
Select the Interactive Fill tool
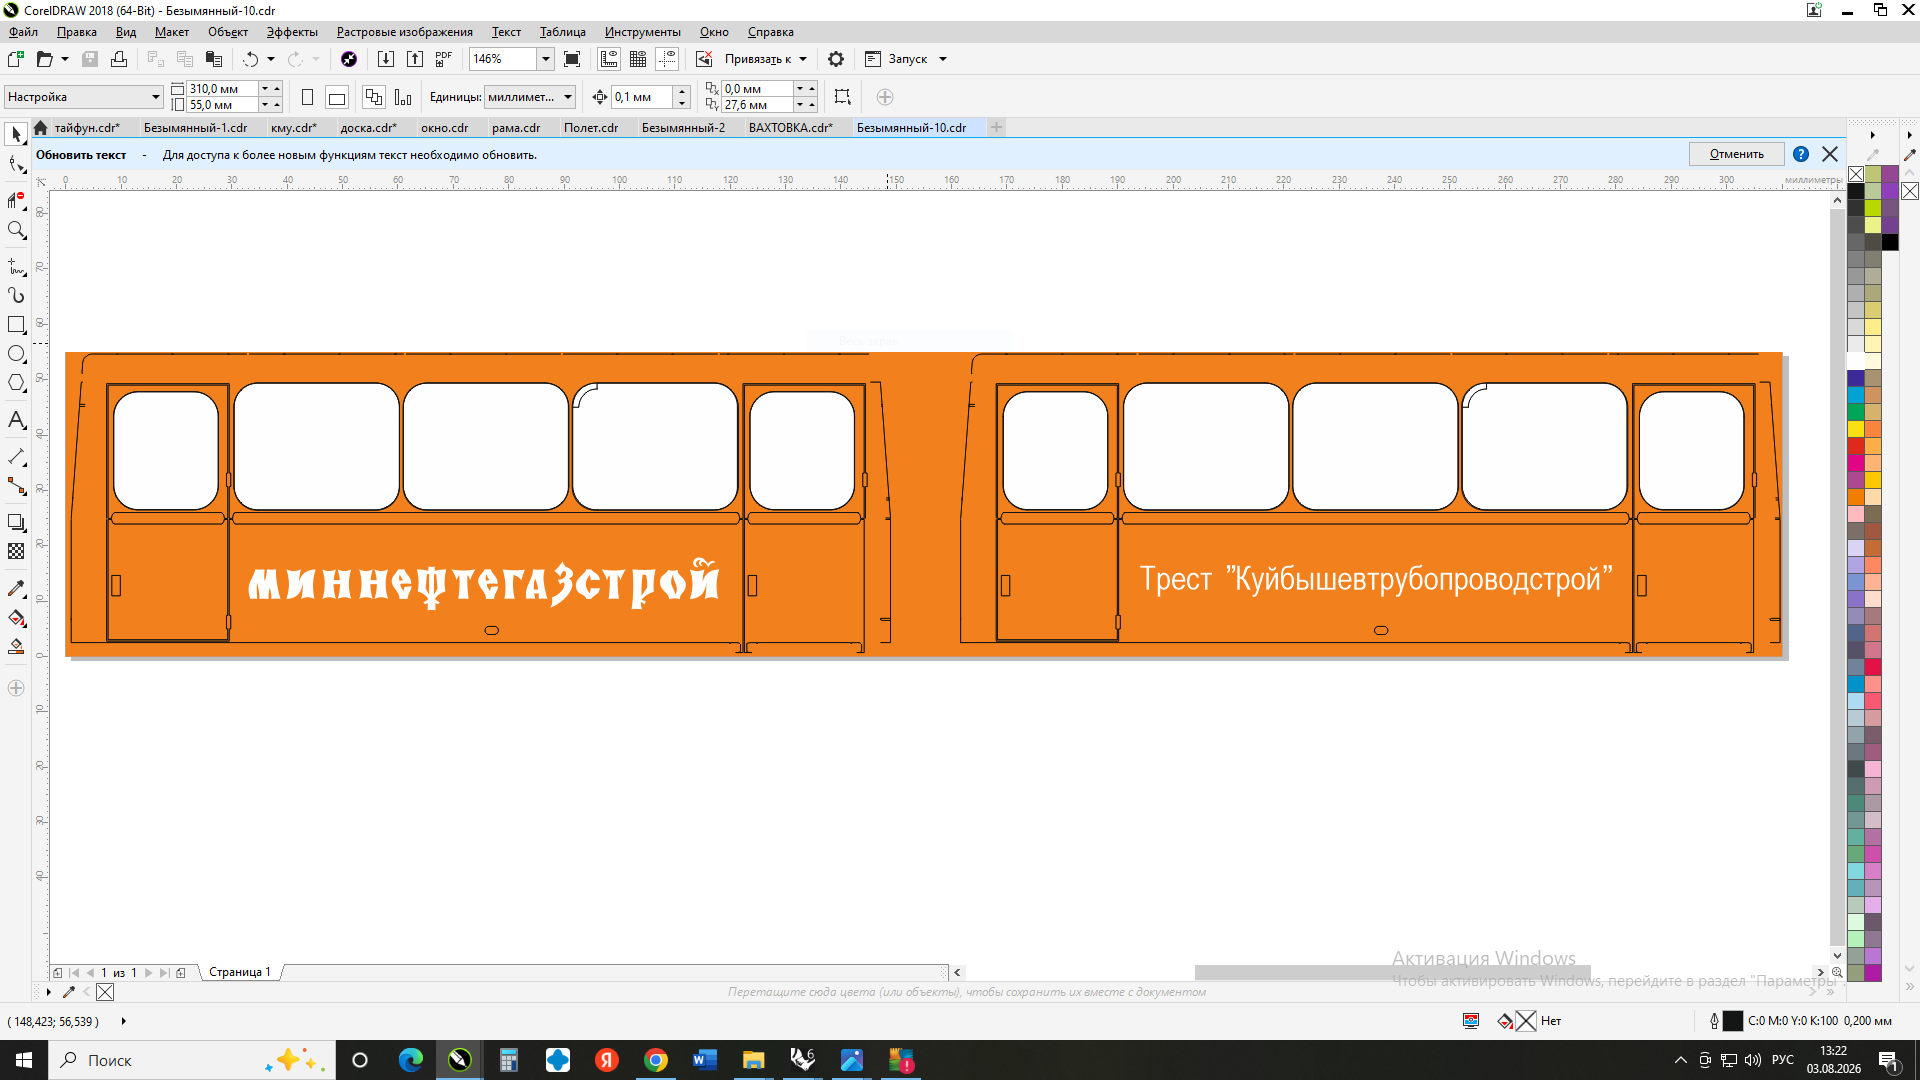(x=16, y=618)
